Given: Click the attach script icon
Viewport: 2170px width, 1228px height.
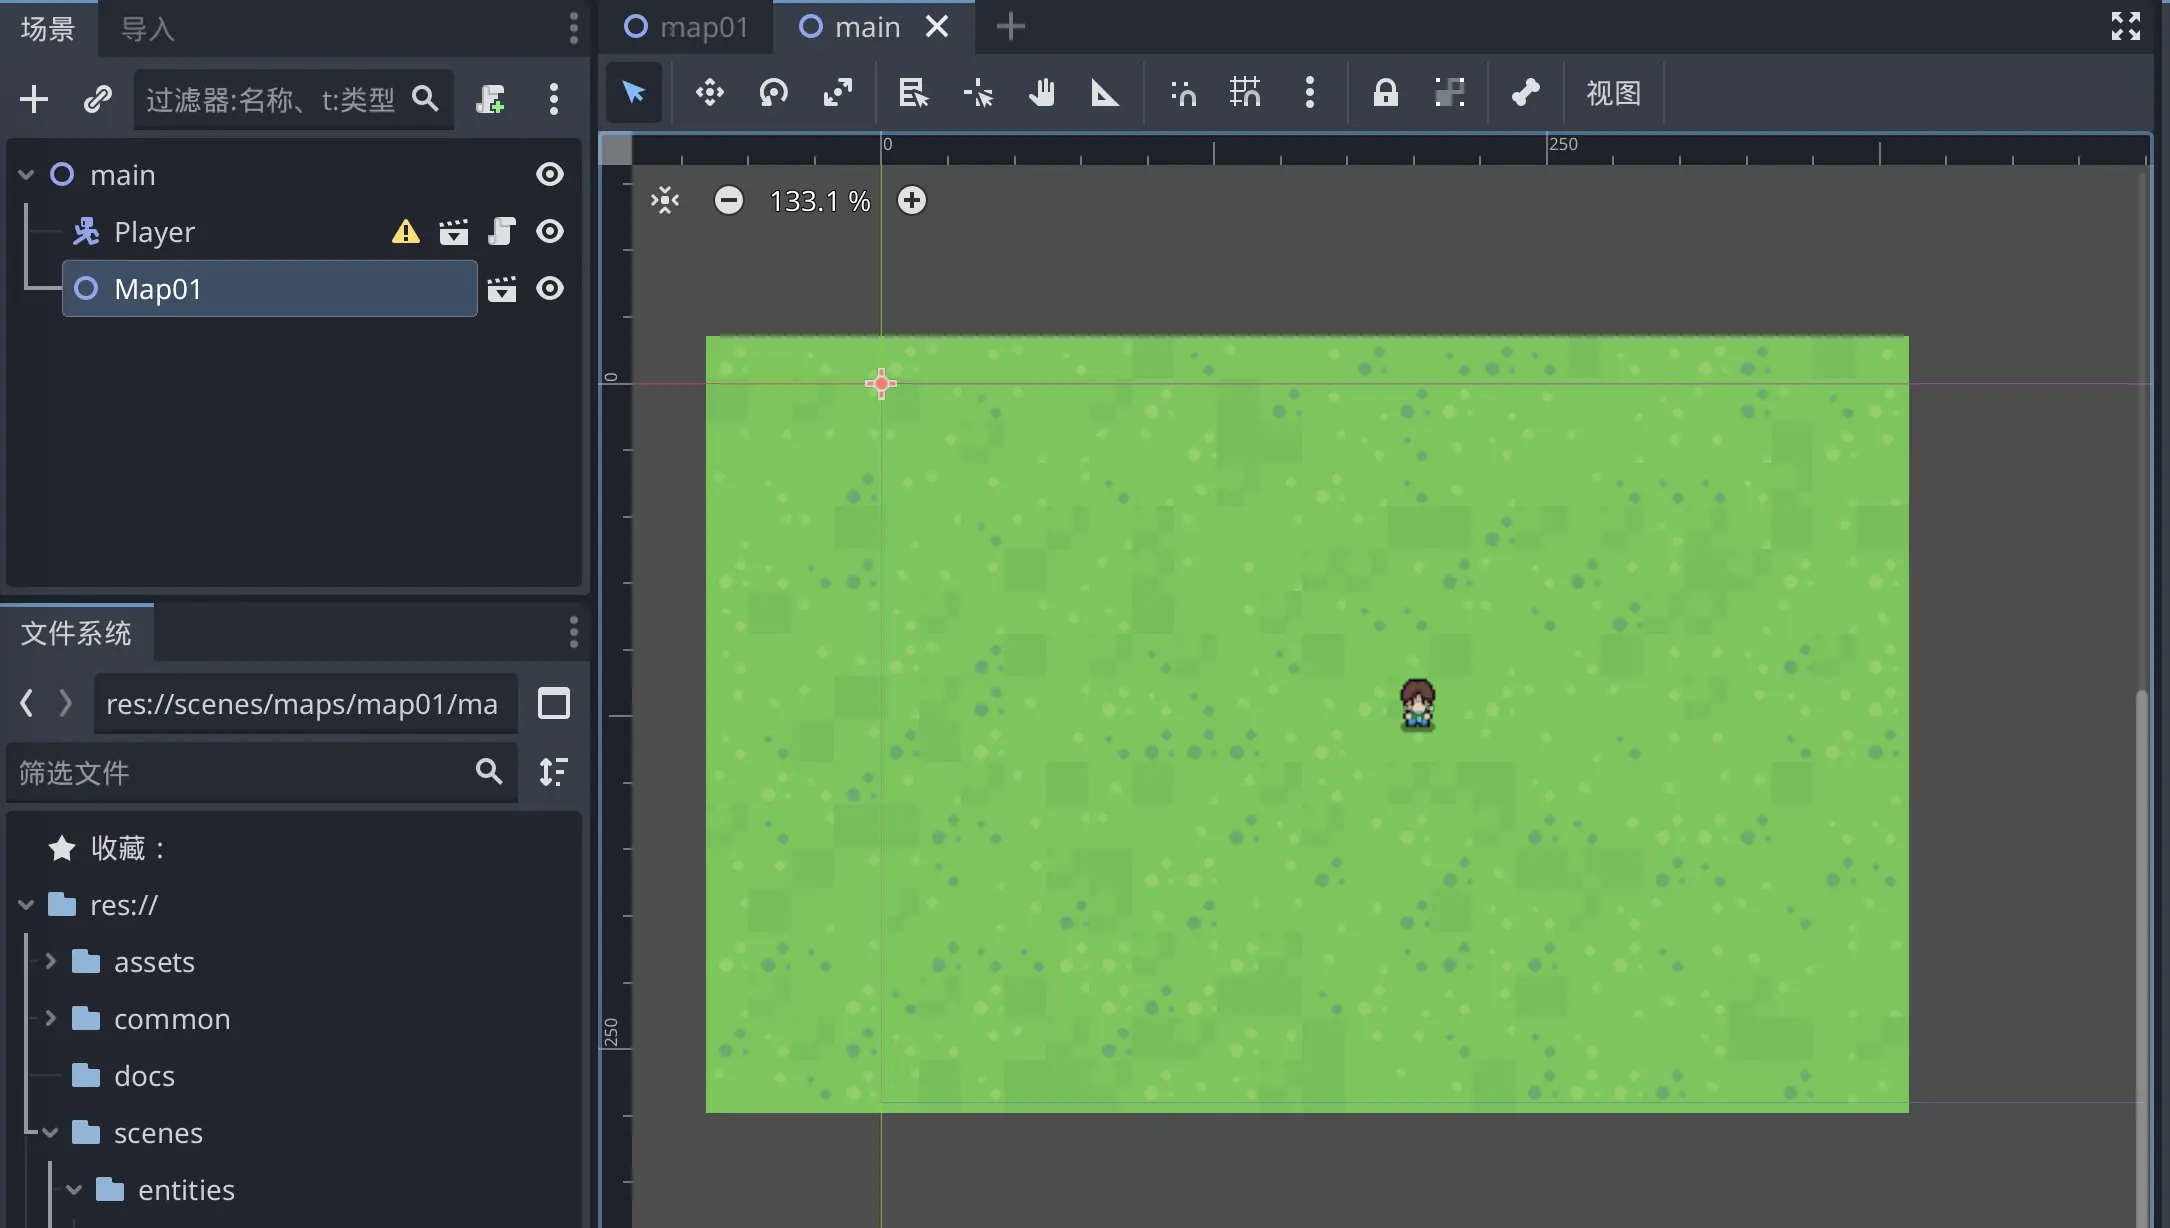Looking at the screenshot, I should (x=490, y=99).
